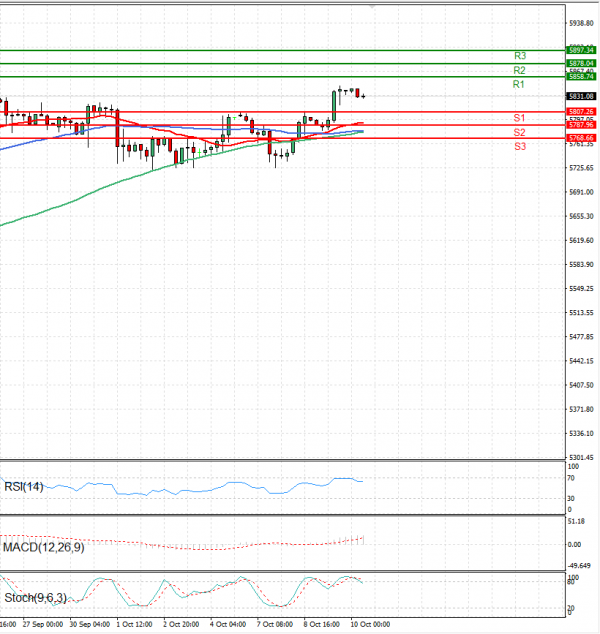Select the 7 Oct 08:00 time label

pyautogui.click(x=275, y=624)
